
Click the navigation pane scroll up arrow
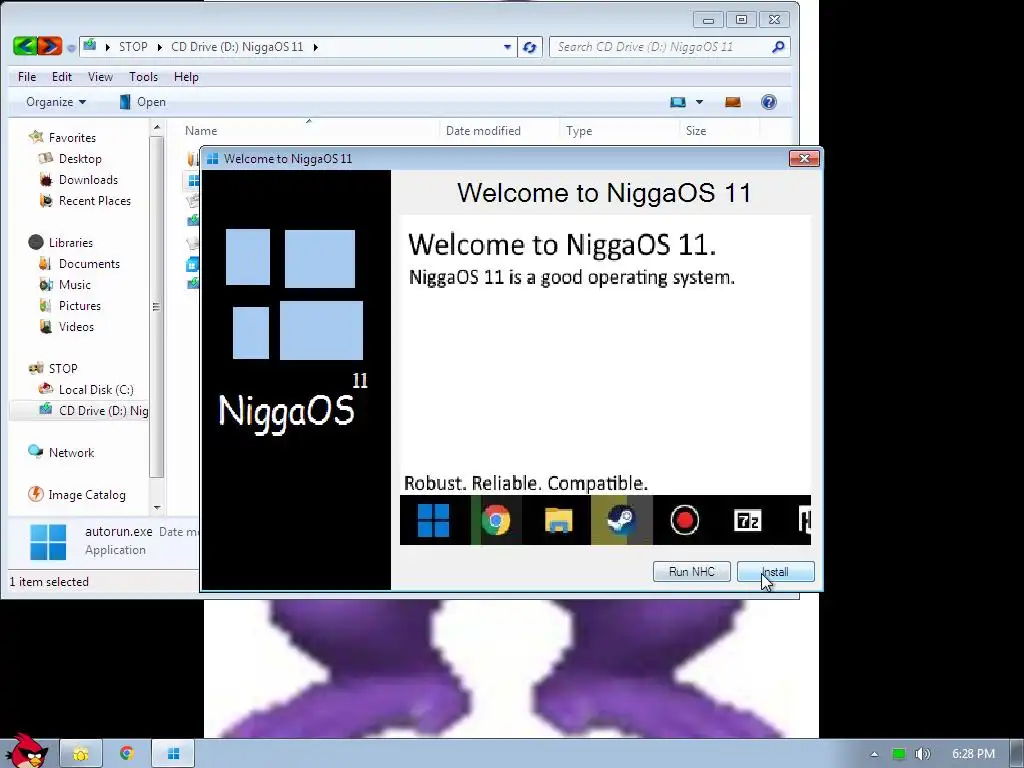157,128
